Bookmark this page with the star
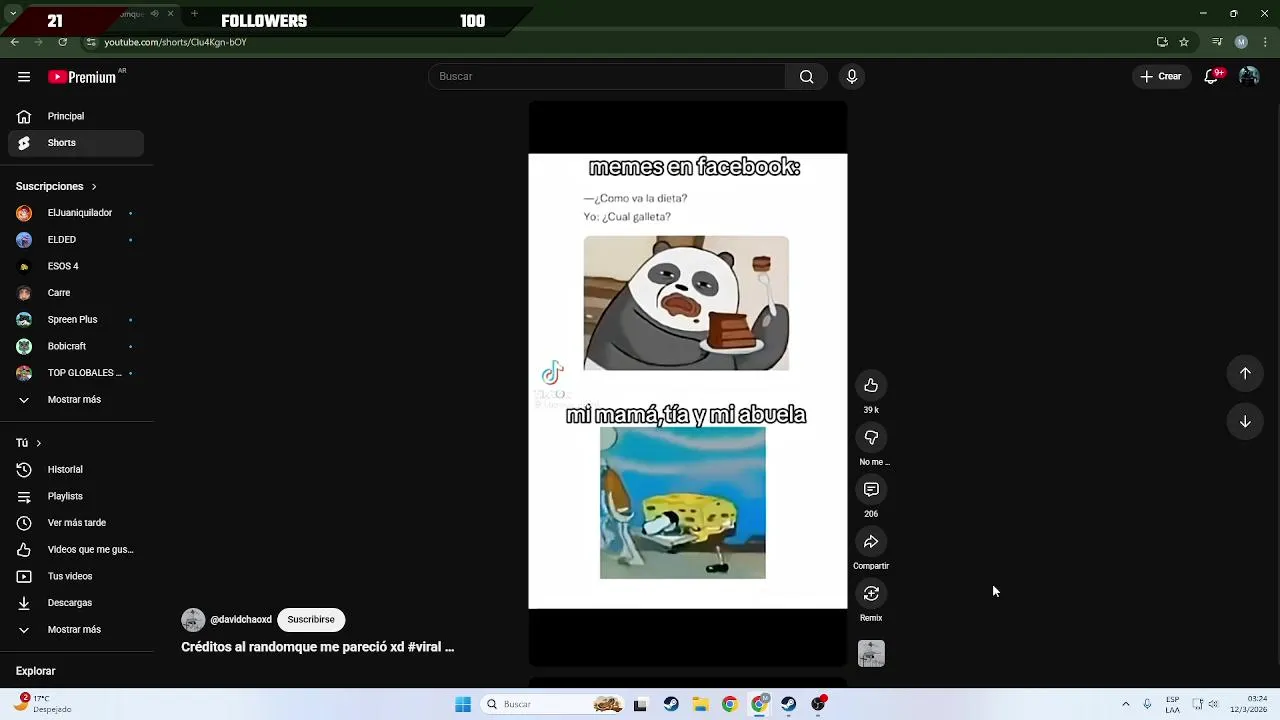1280x720 pixels. coord(1184,42)
